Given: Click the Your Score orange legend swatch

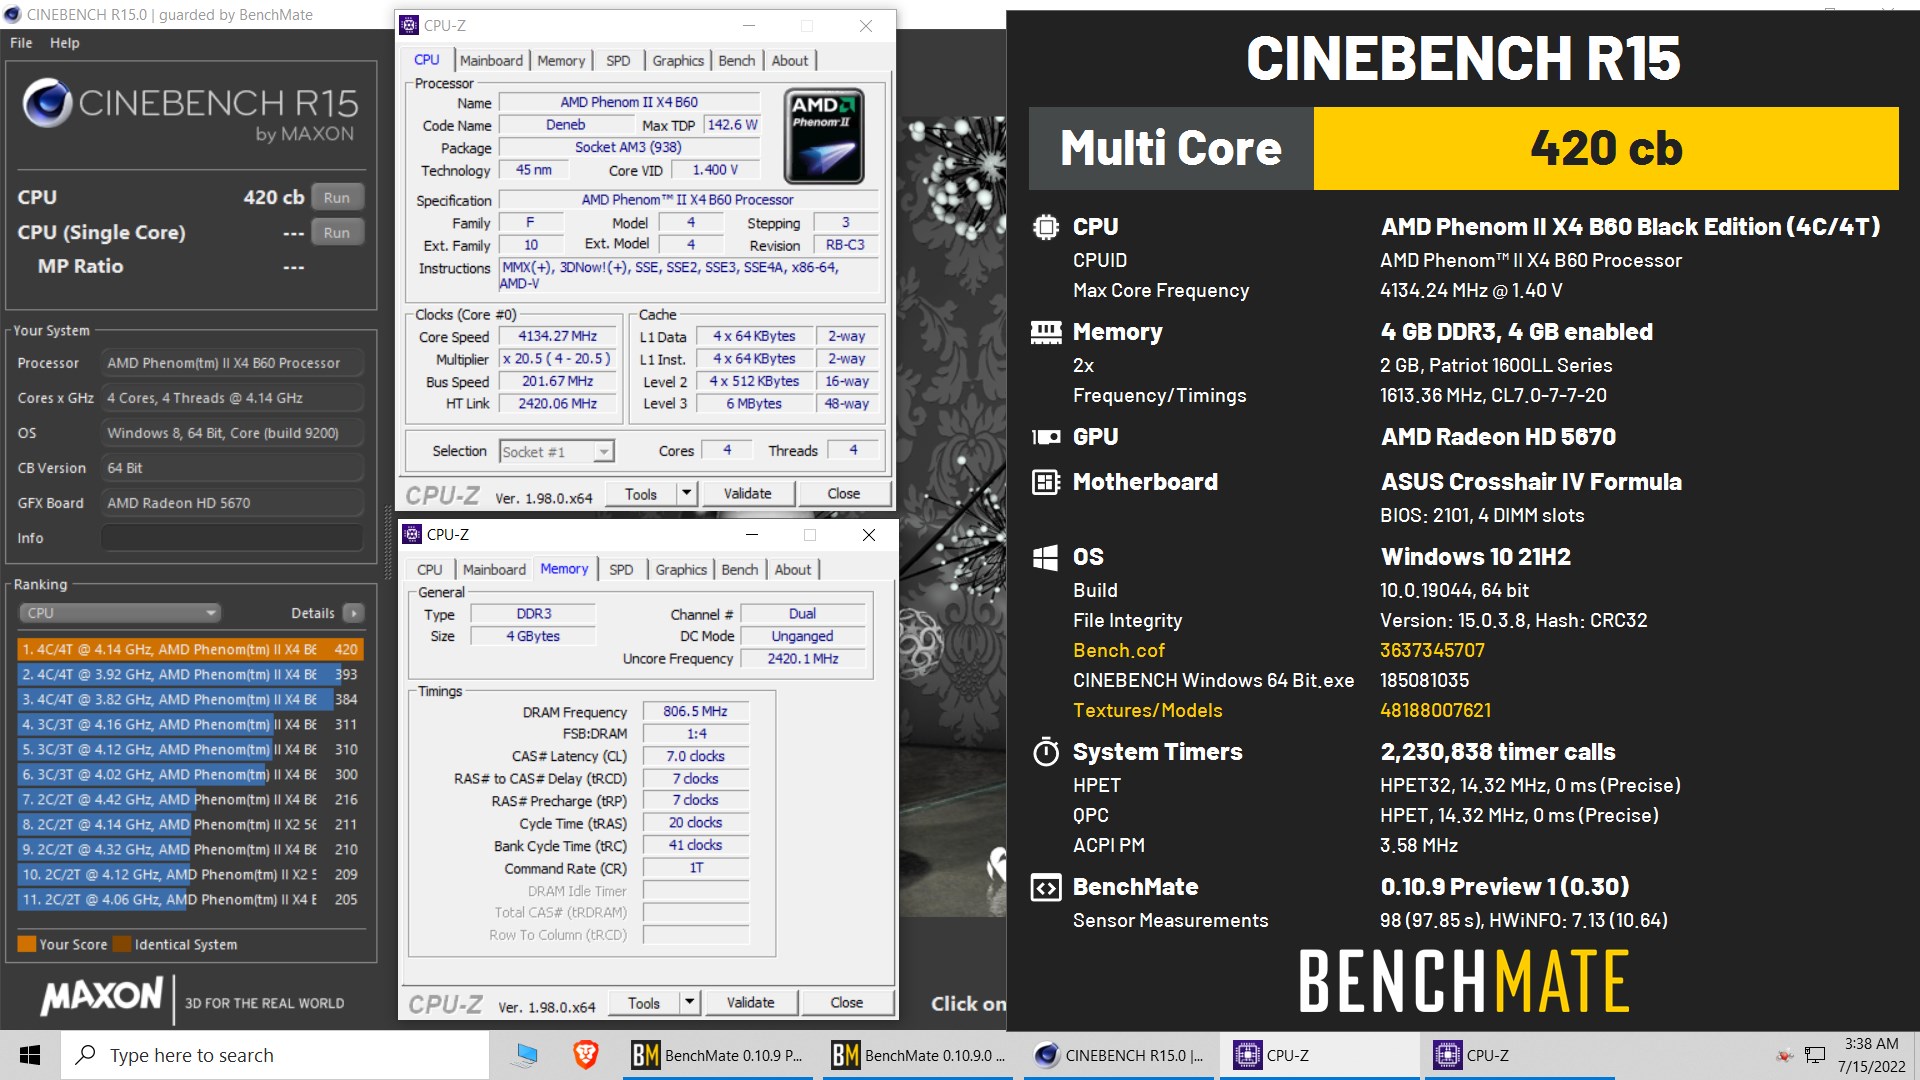Looking at the screenshot, I should [27, 944].
